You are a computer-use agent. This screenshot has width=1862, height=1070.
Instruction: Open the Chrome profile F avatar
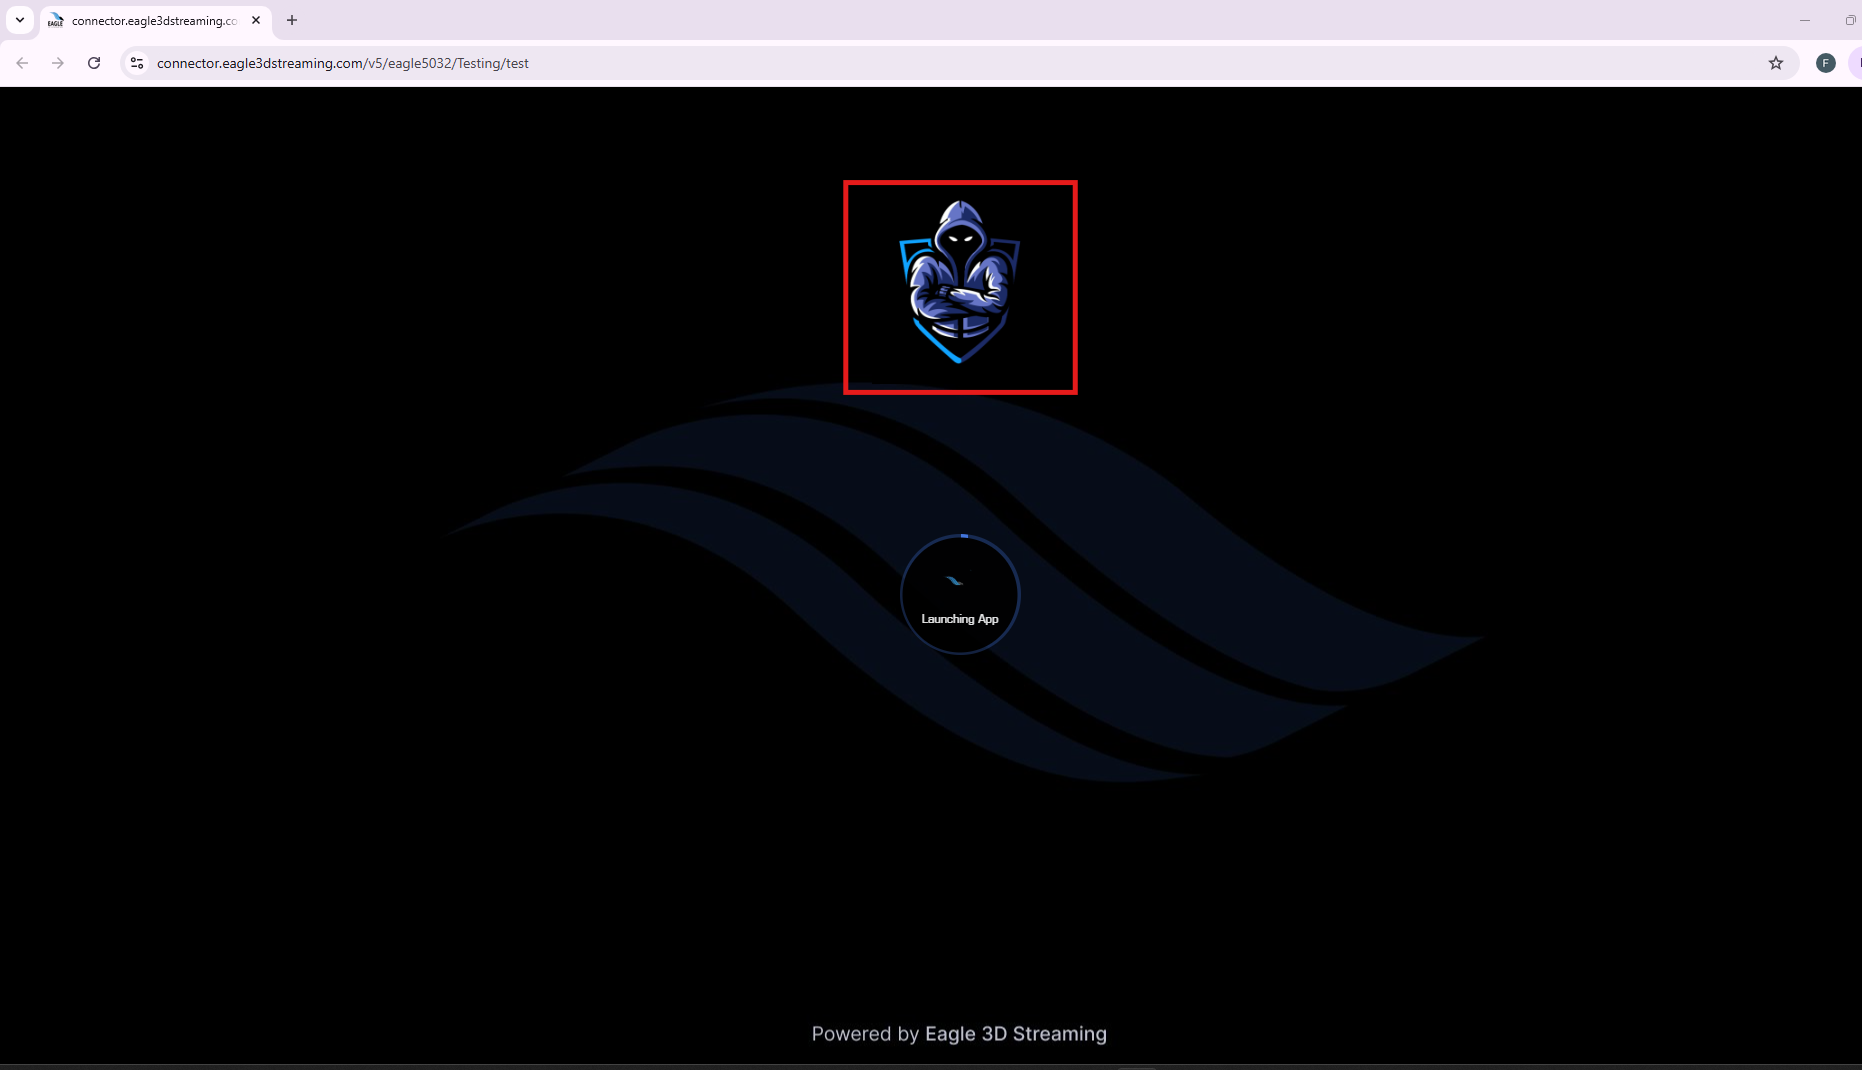point(1825,63)
